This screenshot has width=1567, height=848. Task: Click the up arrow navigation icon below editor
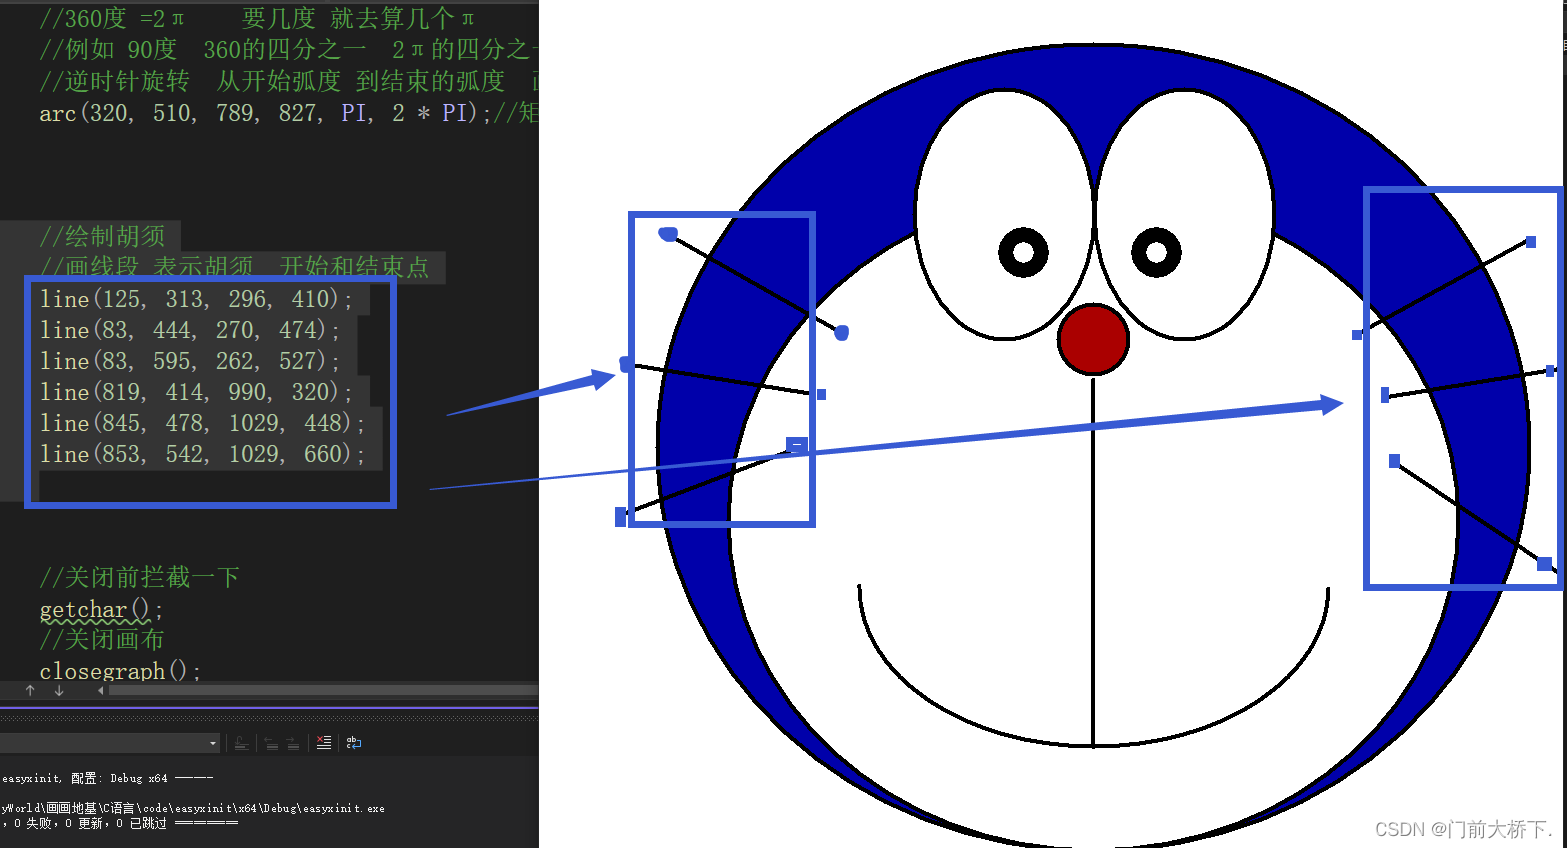click(x=30, y=690)
